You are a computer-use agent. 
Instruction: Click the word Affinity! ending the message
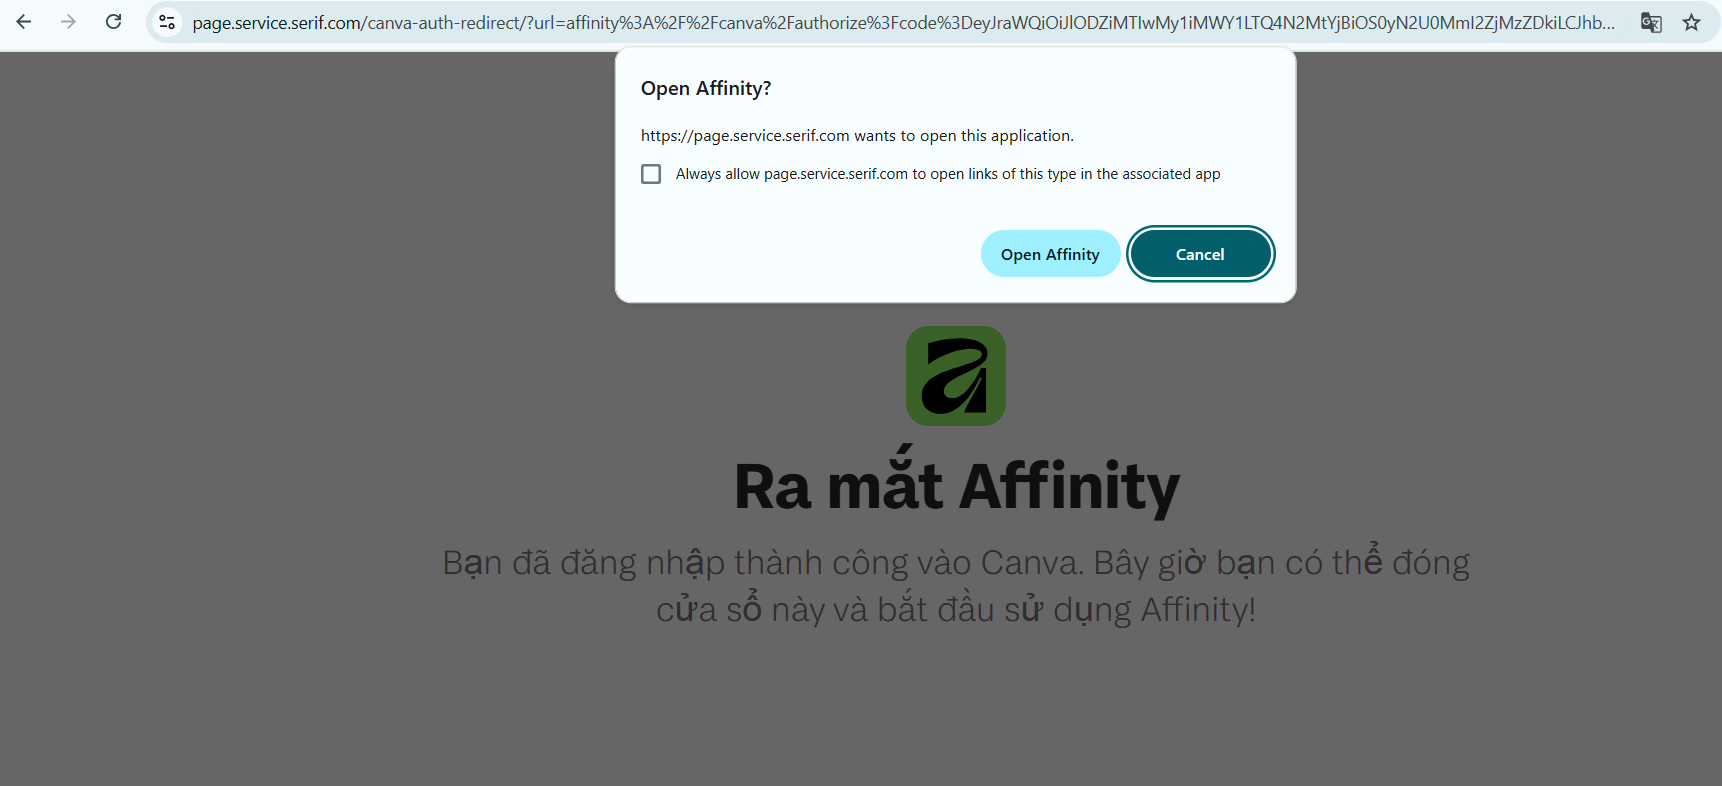1198,609
